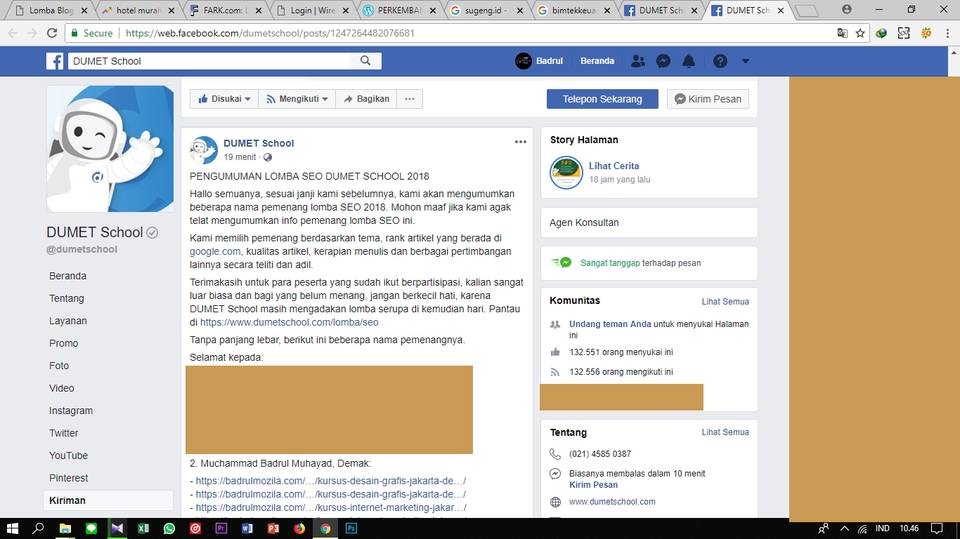The height and width of the screenshot is (539, 960).
Task: Open File Explorer from the taskbar
Action: point(65,528)
